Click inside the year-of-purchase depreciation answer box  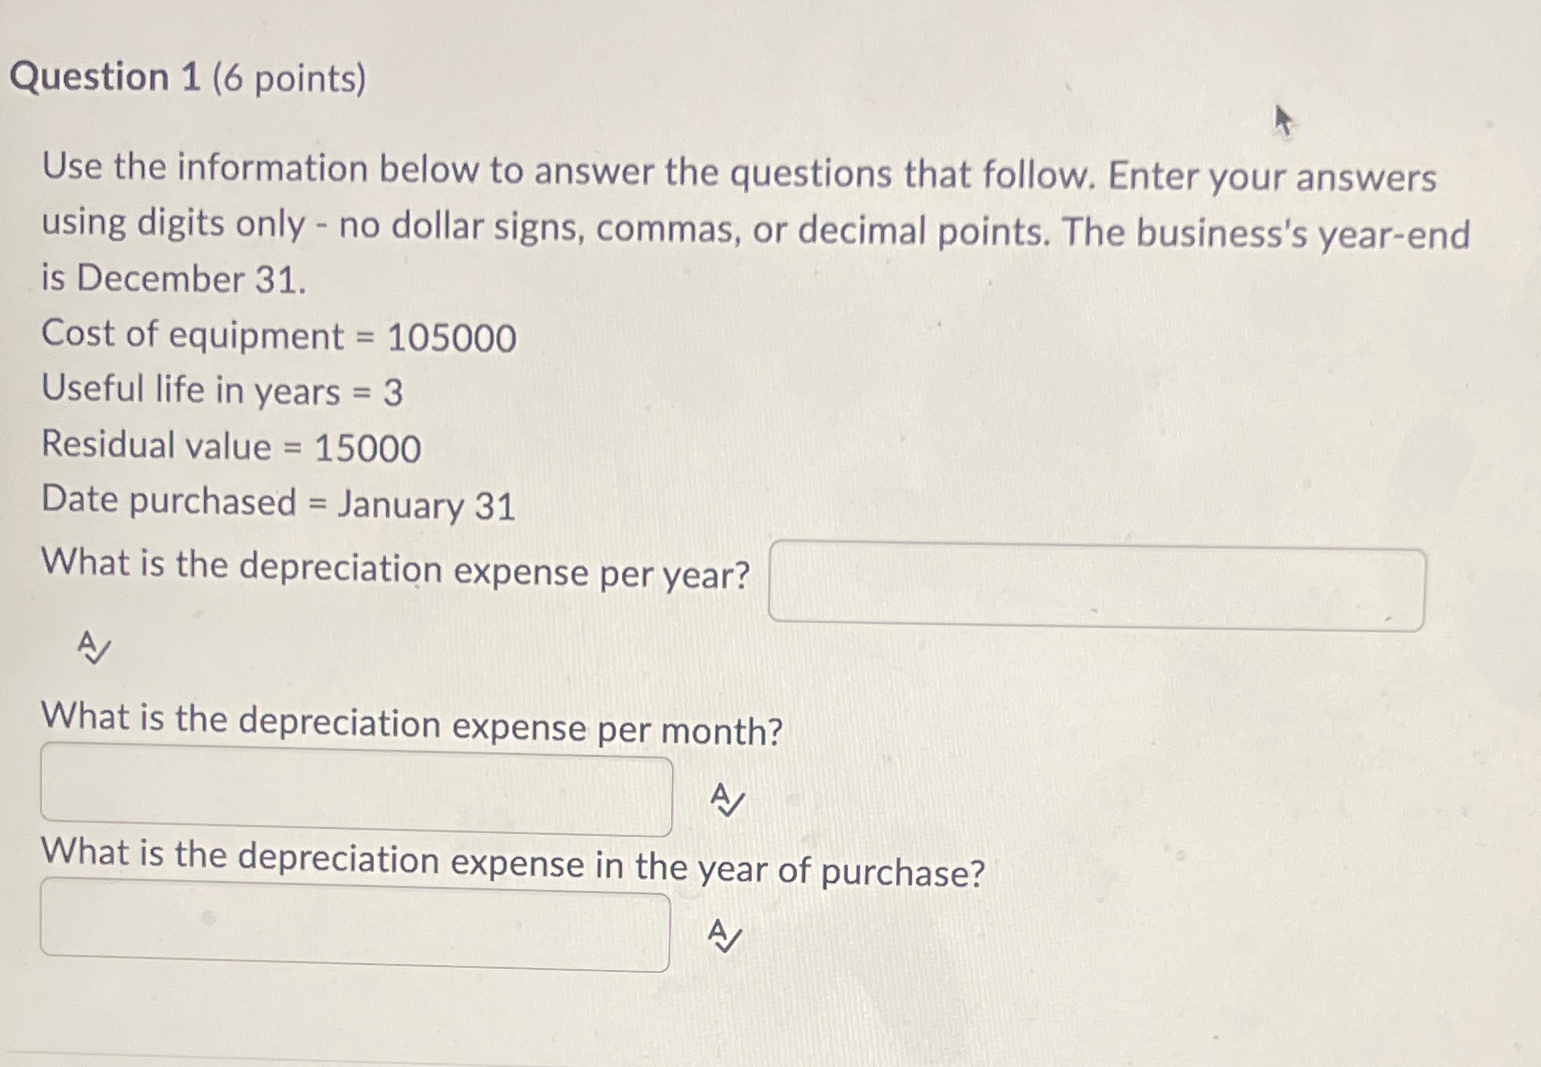pyautogui.click(x=355, y=928)
